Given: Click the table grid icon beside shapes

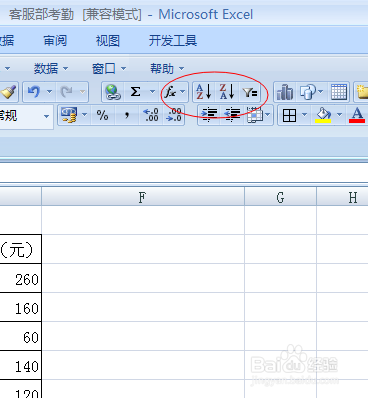Looking at the screenshot, I should (x=339, y=92).
